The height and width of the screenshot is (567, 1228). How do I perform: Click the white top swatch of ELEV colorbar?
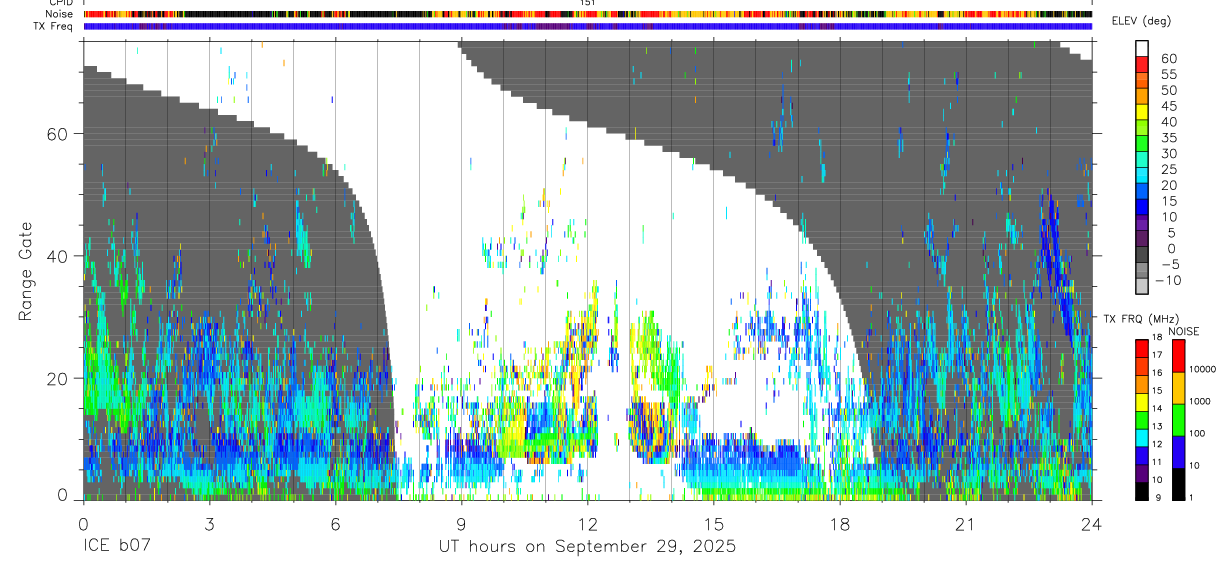[x=1142, y=47]
